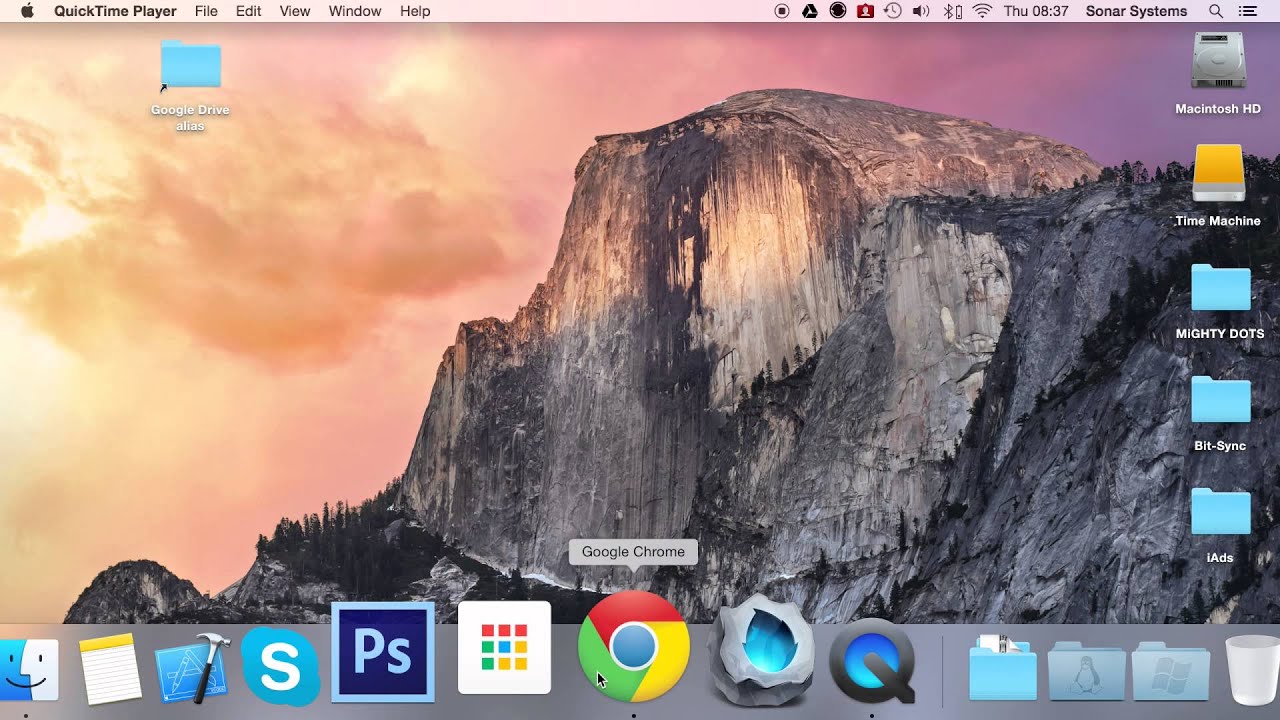Open the File menu
Viewport: 1280px width, 720px height.
[x=206, y=11]
